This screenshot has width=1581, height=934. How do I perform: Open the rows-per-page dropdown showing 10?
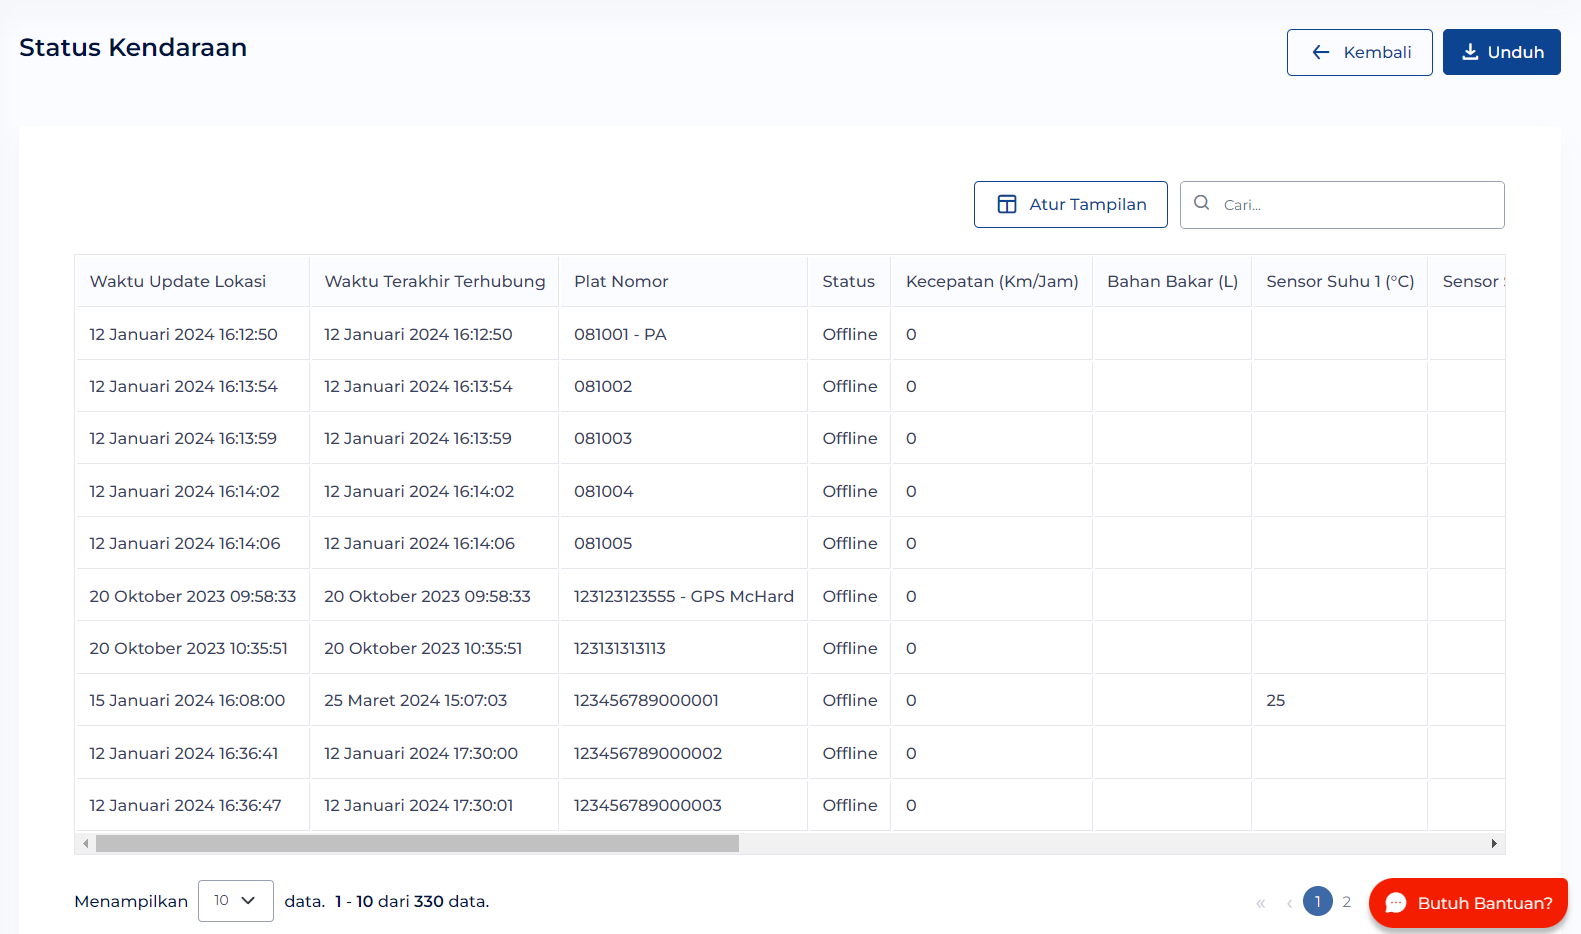pyautogui.click(x=235, y=901)
